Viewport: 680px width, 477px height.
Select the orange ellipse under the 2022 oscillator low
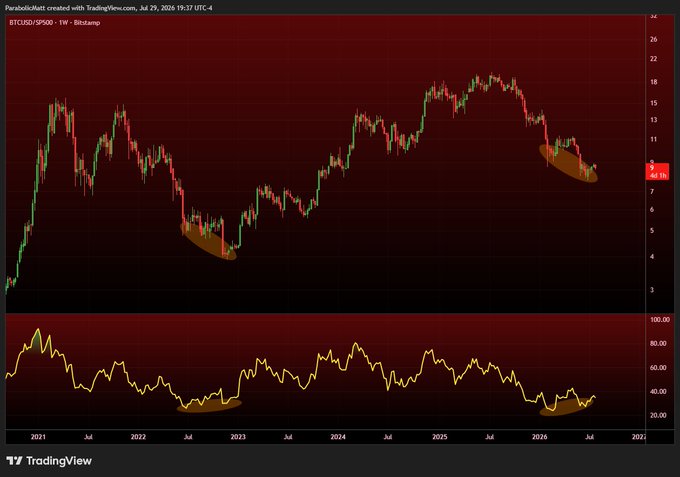click(209, 405)
